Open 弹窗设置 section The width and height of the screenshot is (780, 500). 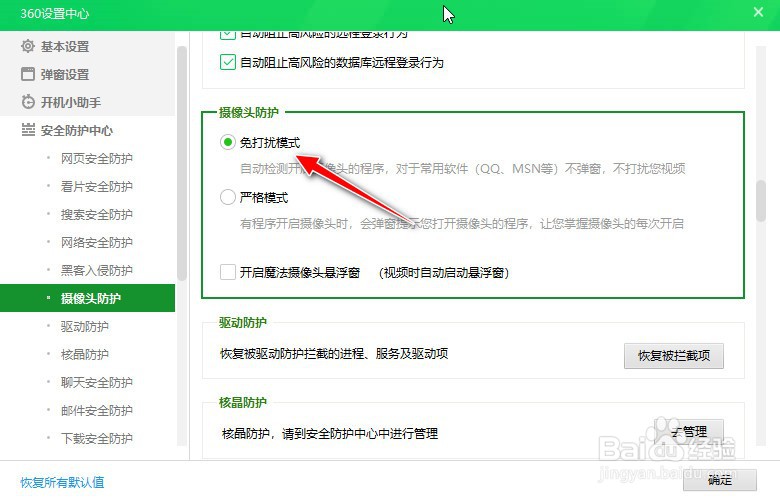click(65, 74)
